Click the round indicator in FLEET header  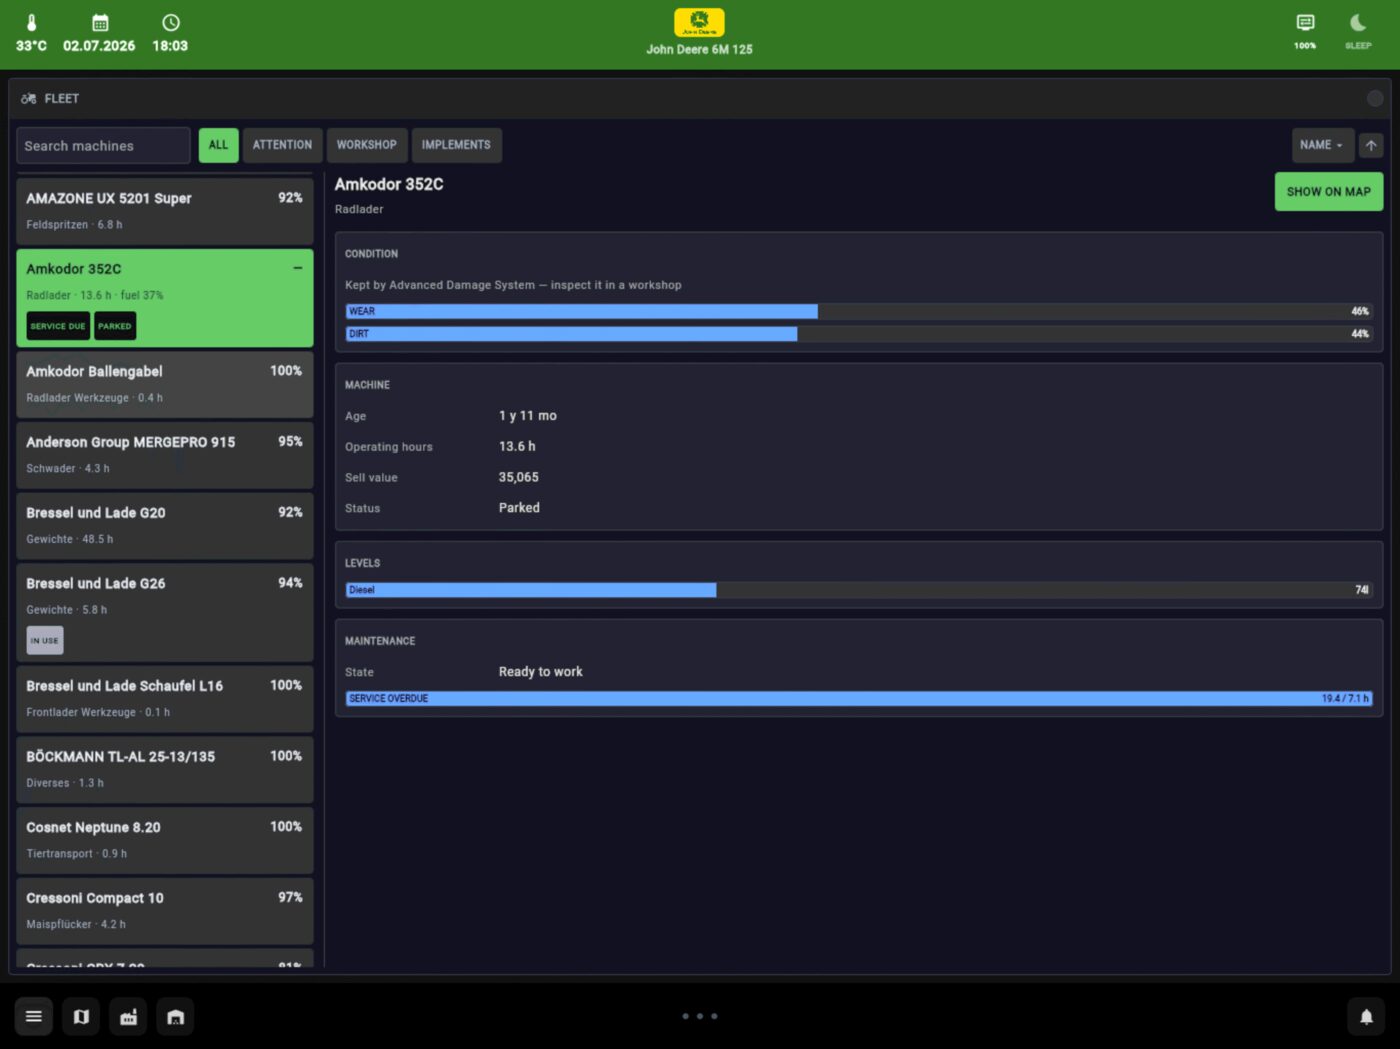[1375, 98]
